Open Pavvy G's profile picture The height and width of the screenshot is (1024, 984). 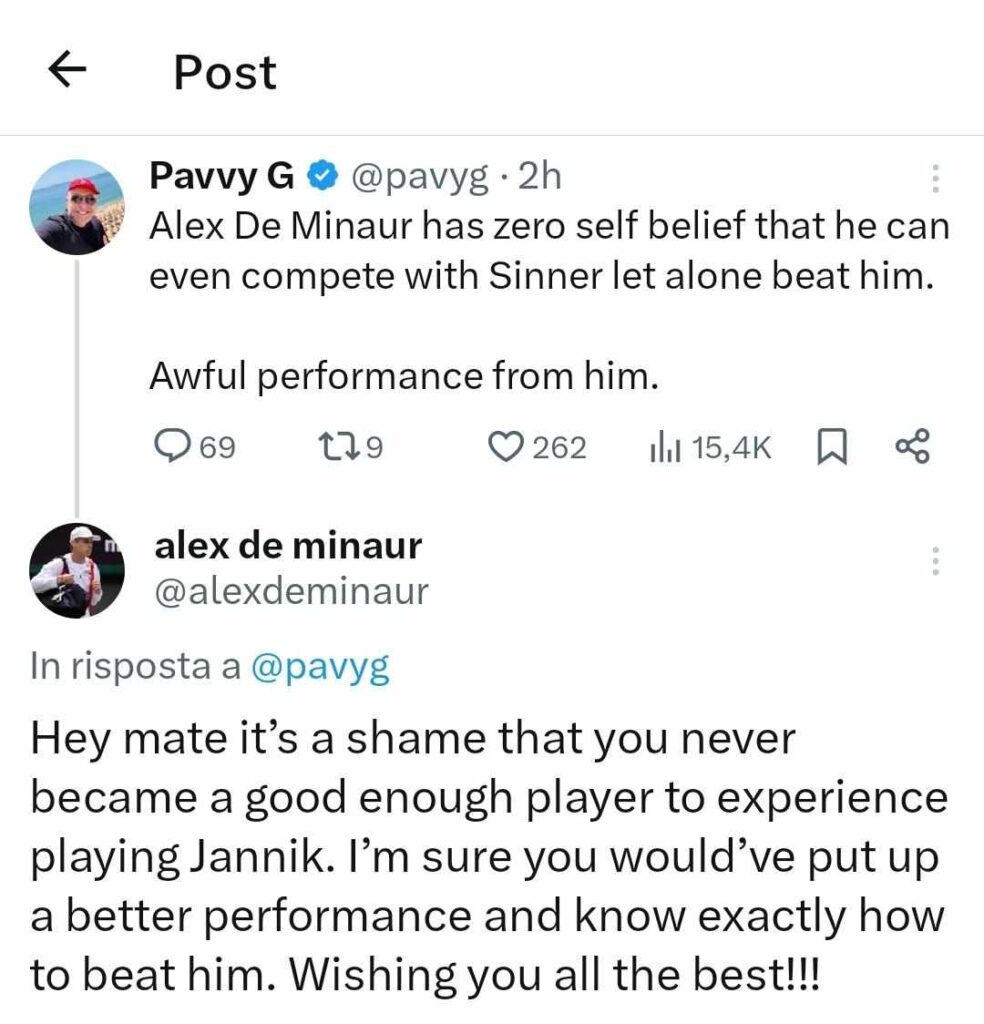76,207
